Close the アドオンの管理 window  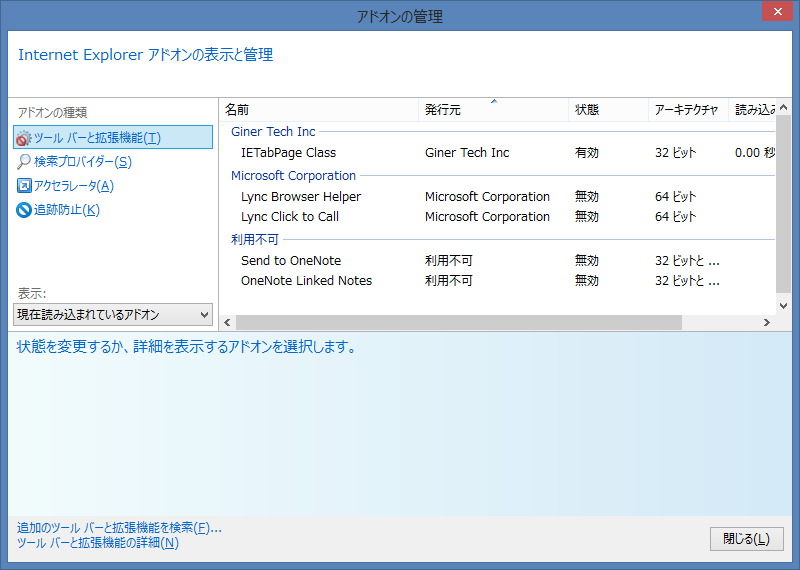778,11
